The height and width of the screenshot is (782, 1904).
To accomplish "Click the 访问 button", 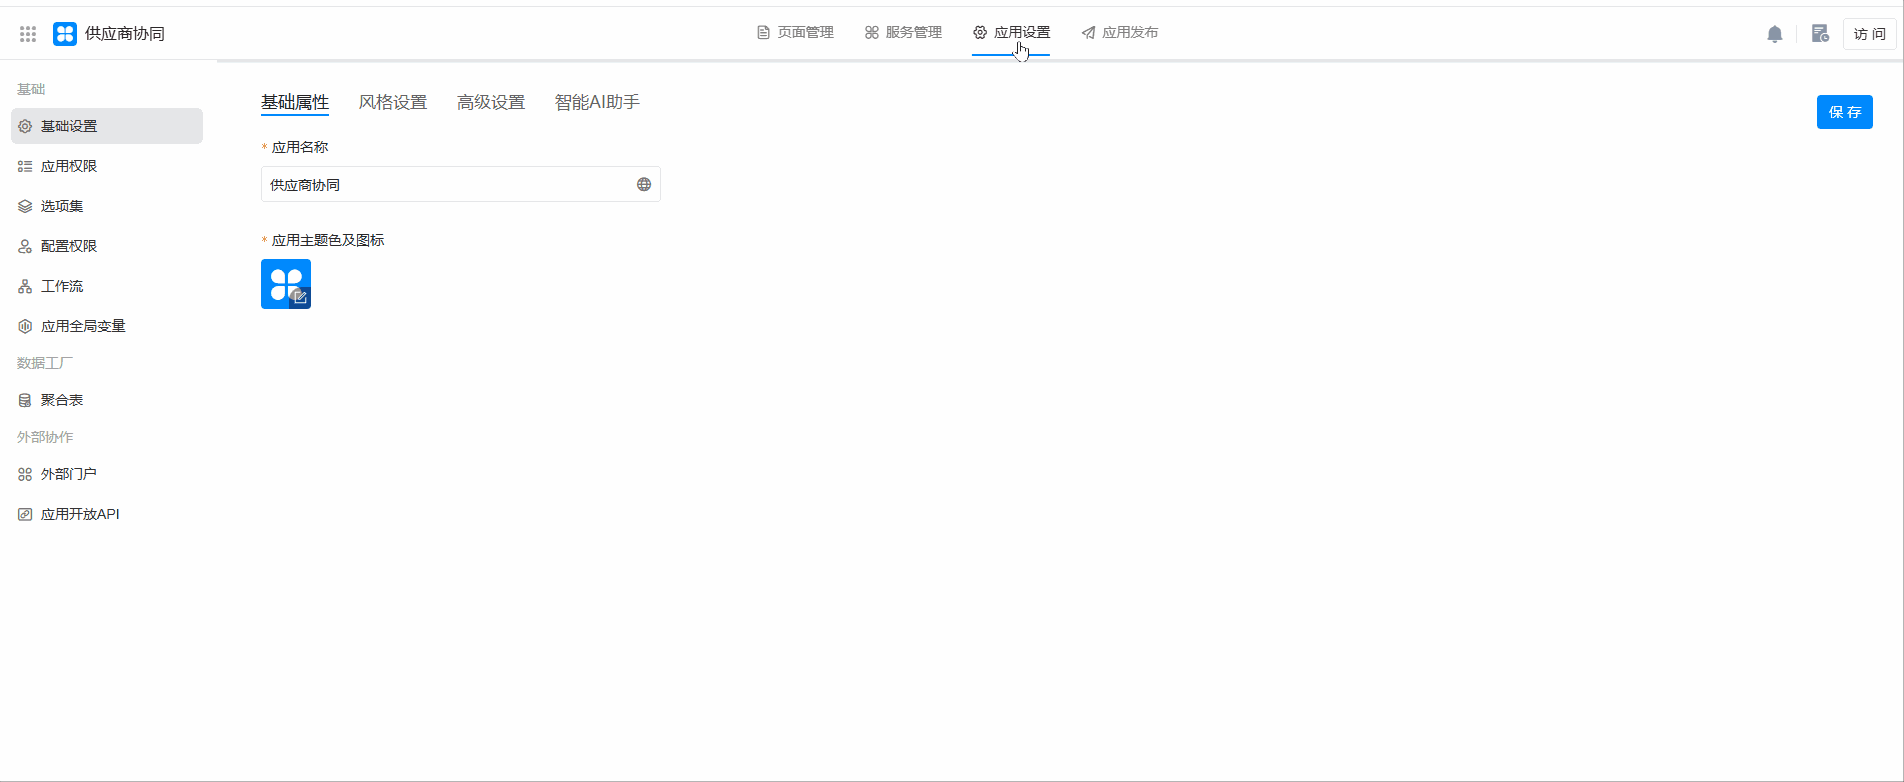I will coord(1869,34).
